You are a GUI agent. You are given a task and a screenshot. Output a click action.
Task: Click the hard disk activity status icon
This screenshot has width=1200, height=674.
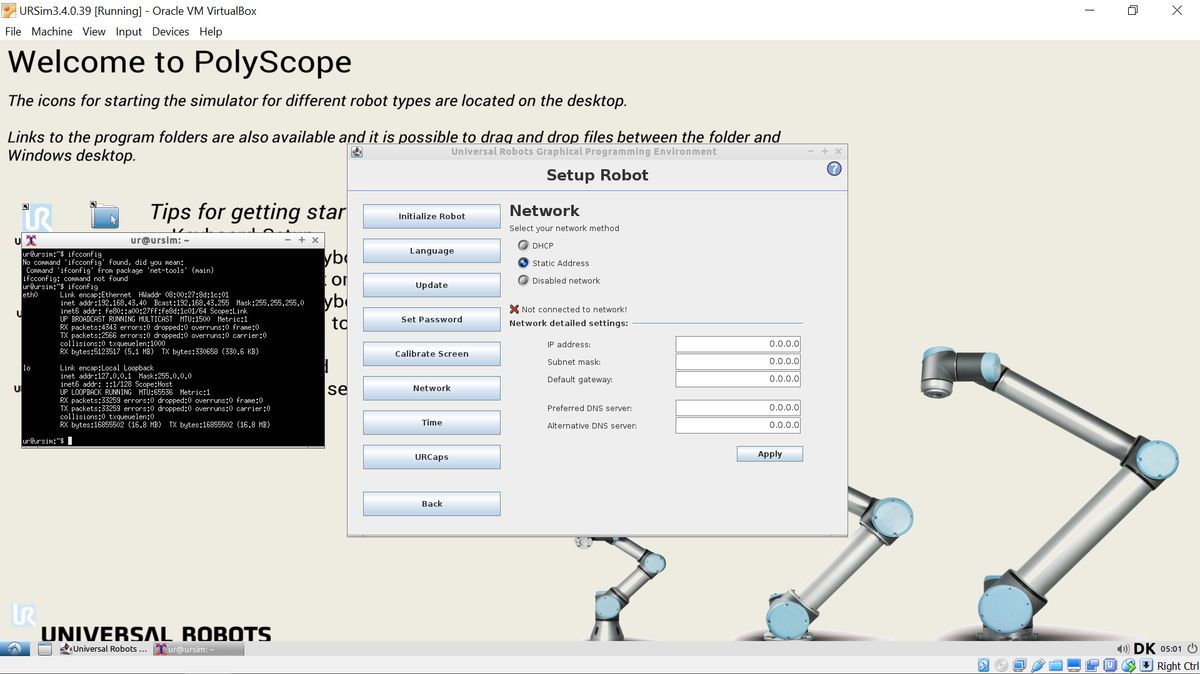[x=983, y=664]
